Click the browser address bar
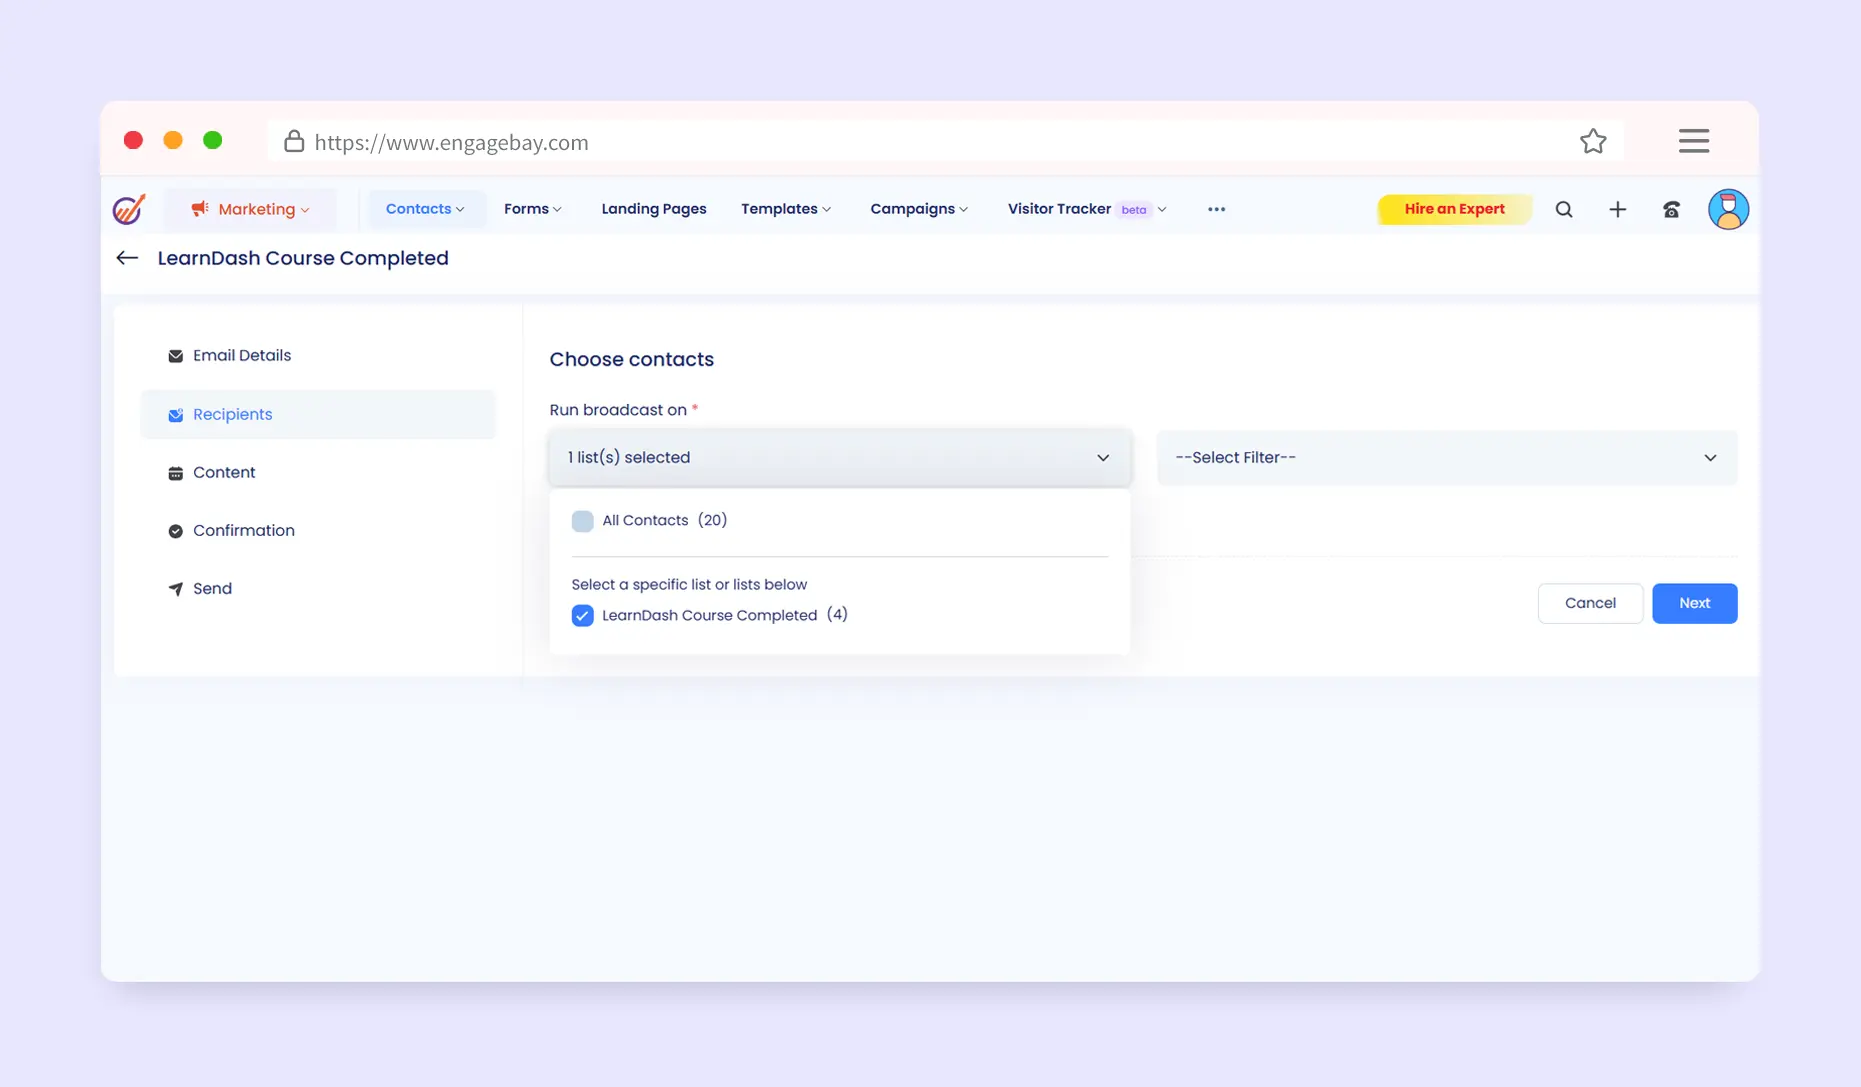Viewport: 1861px width, 1087px height. (900, 142)
